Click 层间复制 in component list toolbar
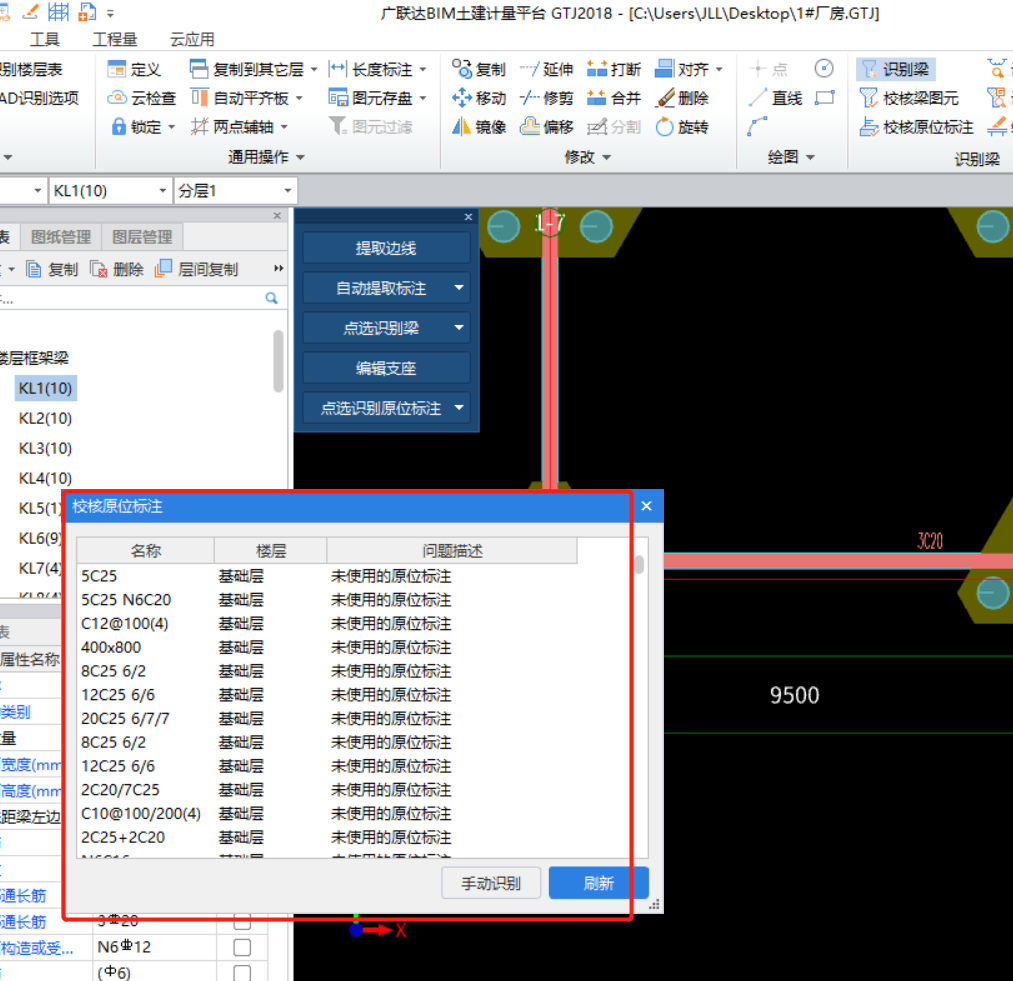 197,269
